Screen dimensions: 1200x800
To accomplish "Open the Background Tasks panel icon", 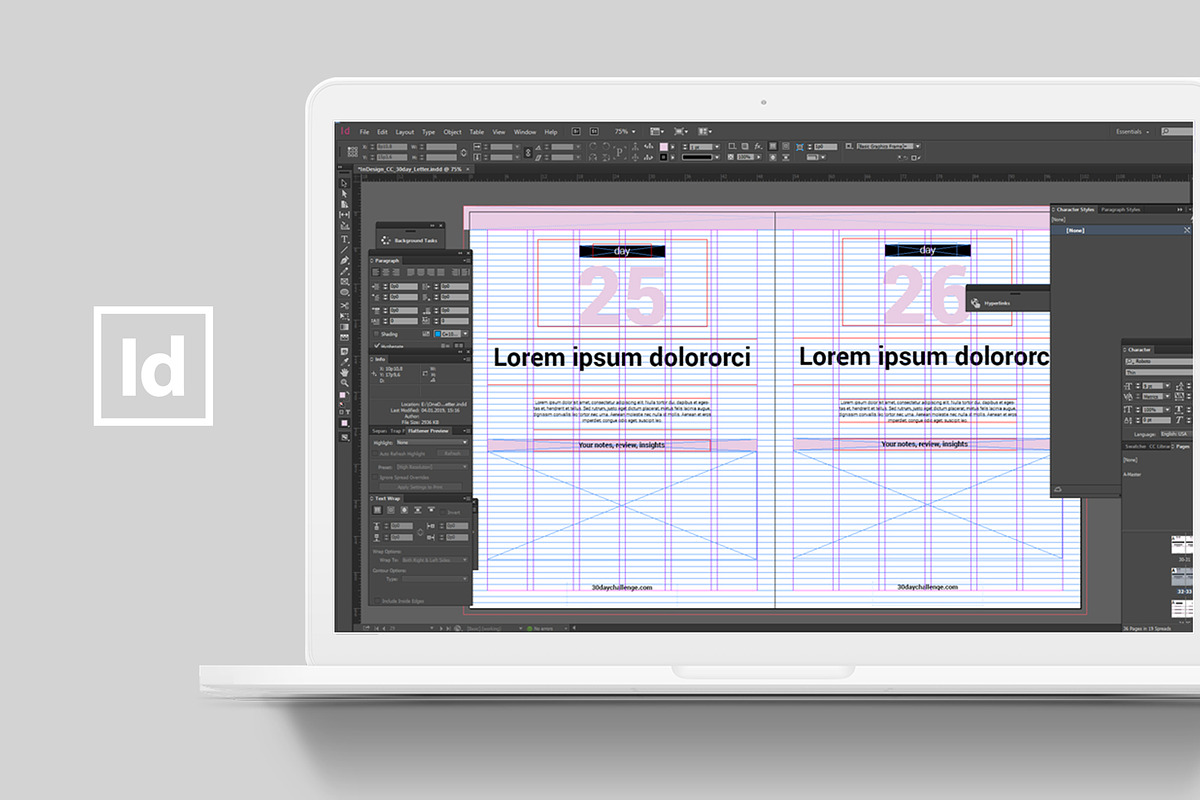I will point(386,240).
